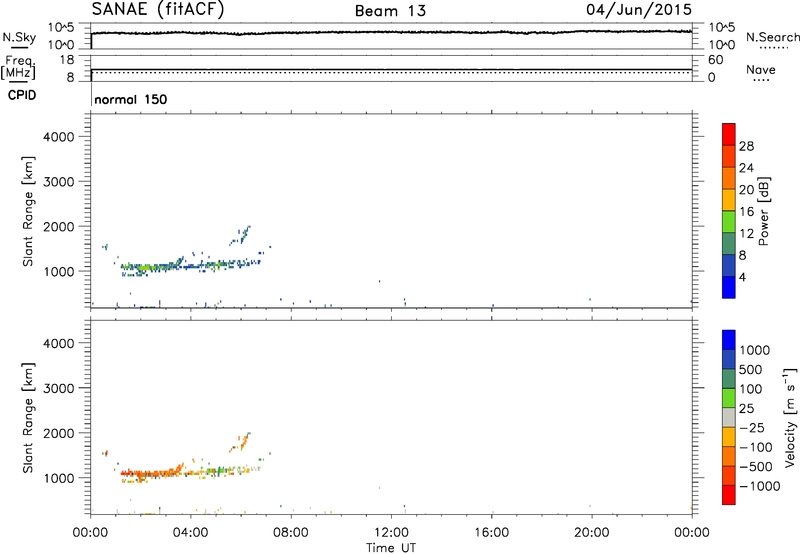Click the Nave legend label

point(761,70)
